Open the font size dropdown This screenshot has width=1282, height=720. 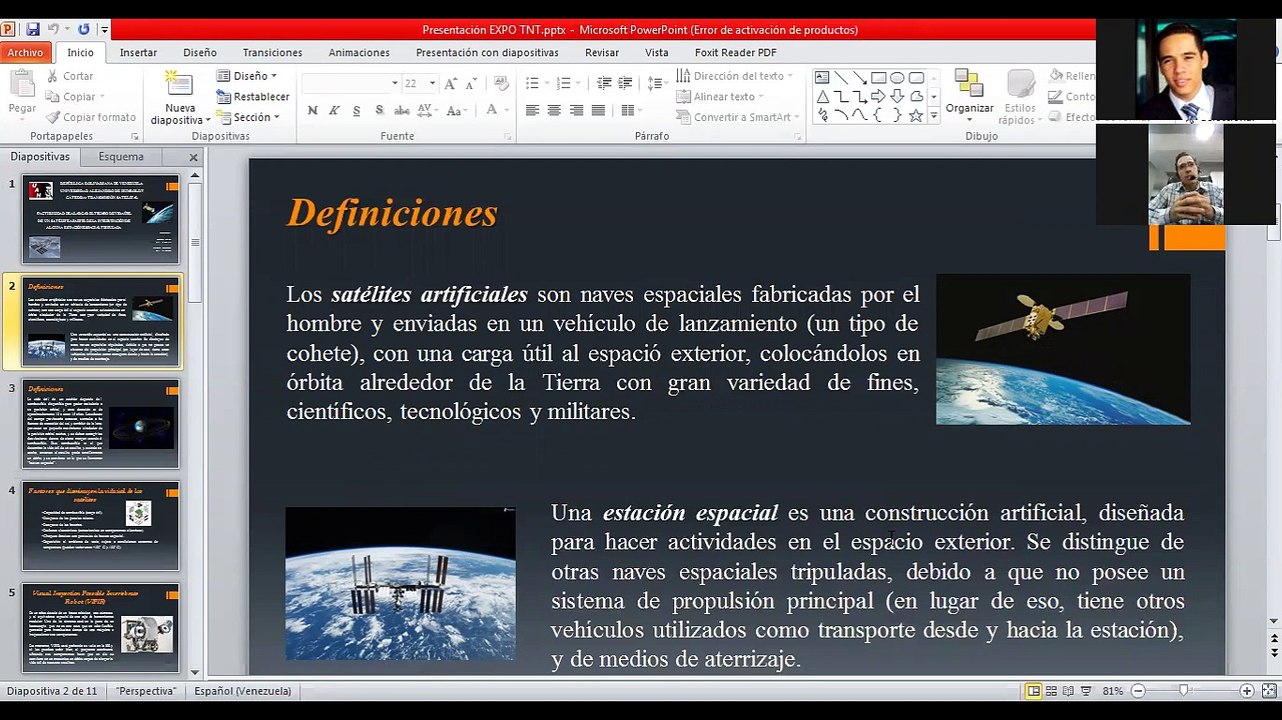pos(432,84)
